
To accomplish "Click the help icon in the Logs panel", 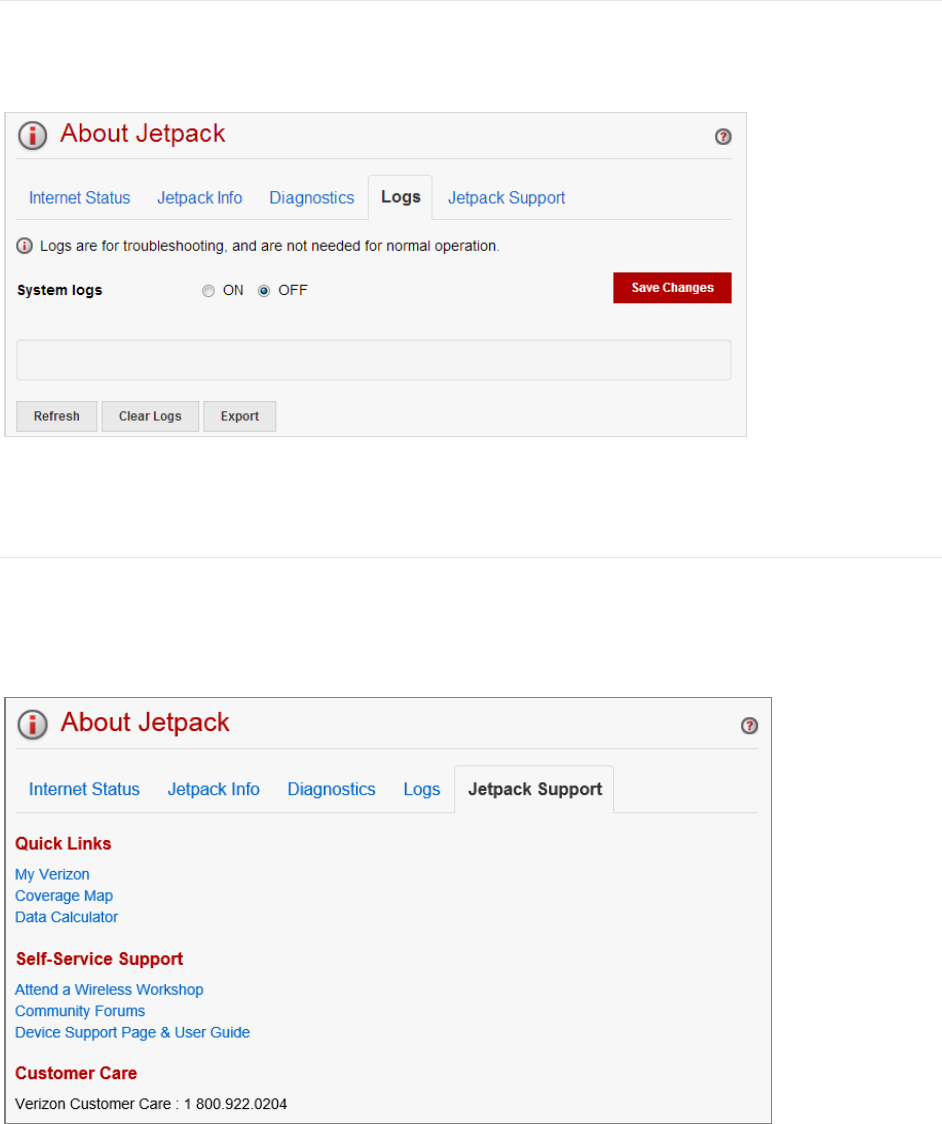I will point(723,136).
